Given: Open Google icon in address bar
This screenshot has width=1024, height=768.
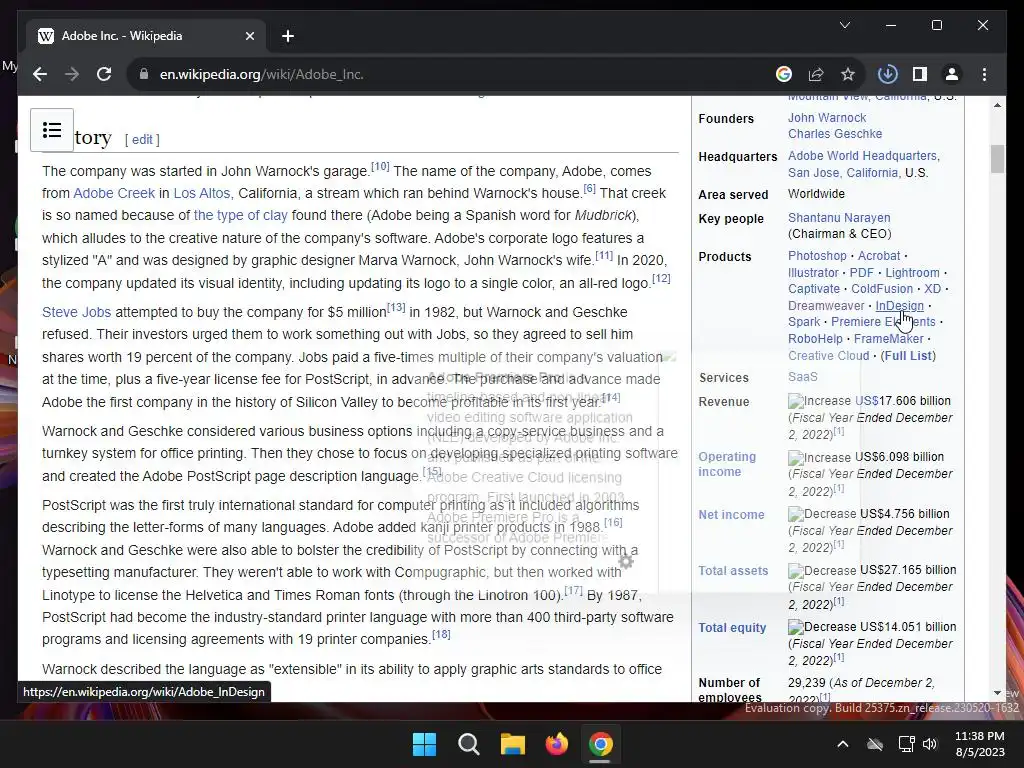Looking at the screenshot, I should click(784, 74).
